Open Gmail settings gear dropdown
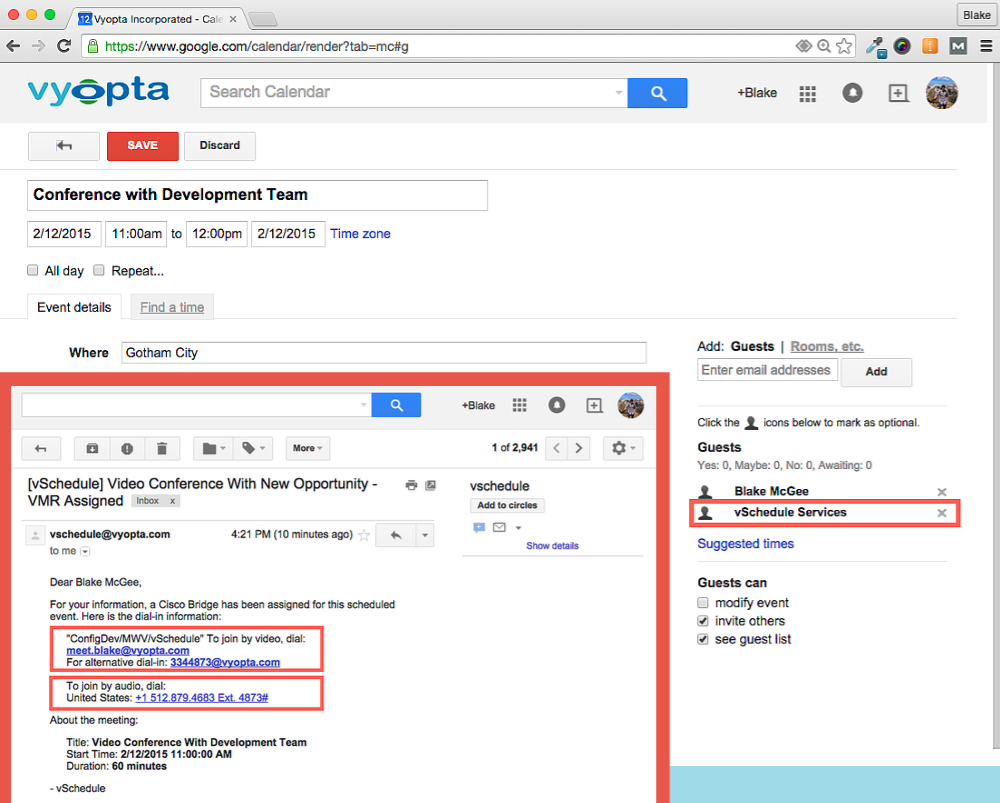Screen dimensions: 1000x803 (623, 448)
